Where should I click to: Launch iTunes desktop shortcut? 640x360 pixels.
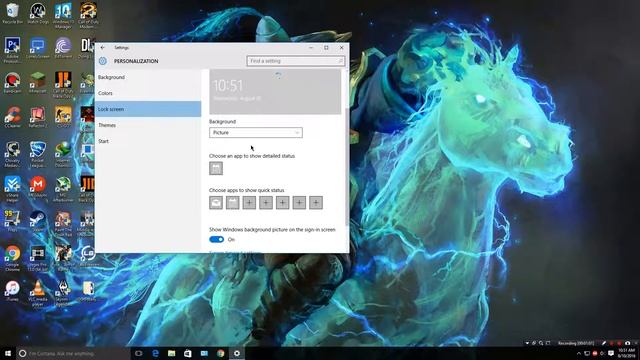(12, 291)
